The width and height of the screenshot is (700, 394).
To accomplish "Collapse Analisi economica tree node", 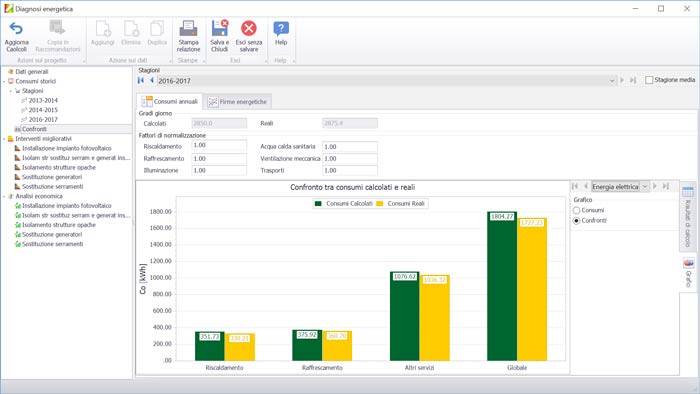I will [x=4, y=196].
